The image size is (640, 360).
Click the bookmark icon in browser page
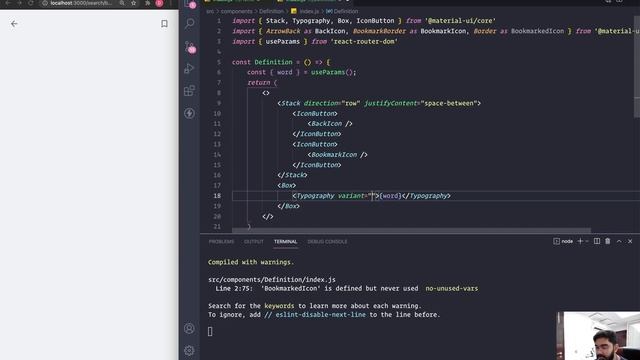click(x=164, y=24)
